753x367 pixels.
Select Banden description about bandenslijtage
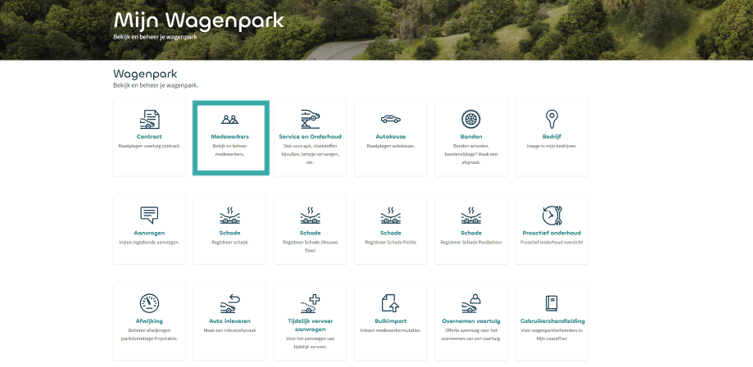click(471, 154)
